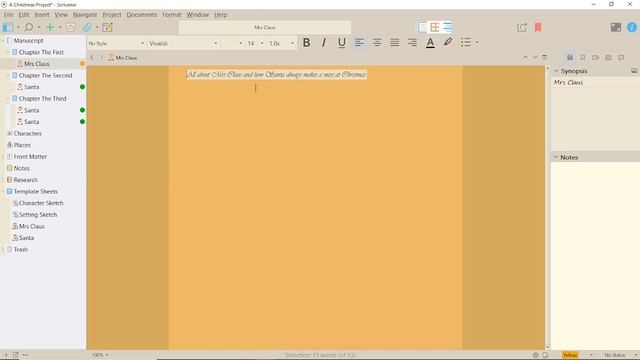Image resolution: width=640 pixels, height=360 pixels.
Task: Select the Characters folder in binder
Action: (27, 133)
